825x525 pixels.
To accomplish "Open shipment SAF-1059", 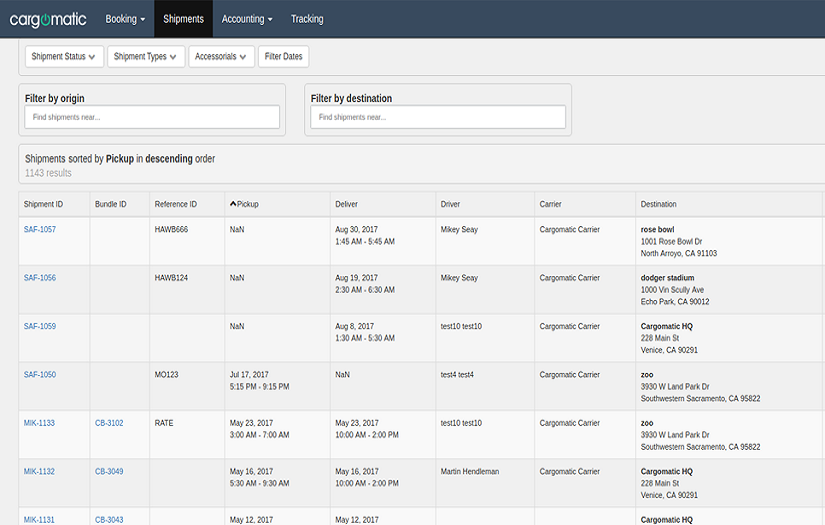I will [39, 326].
